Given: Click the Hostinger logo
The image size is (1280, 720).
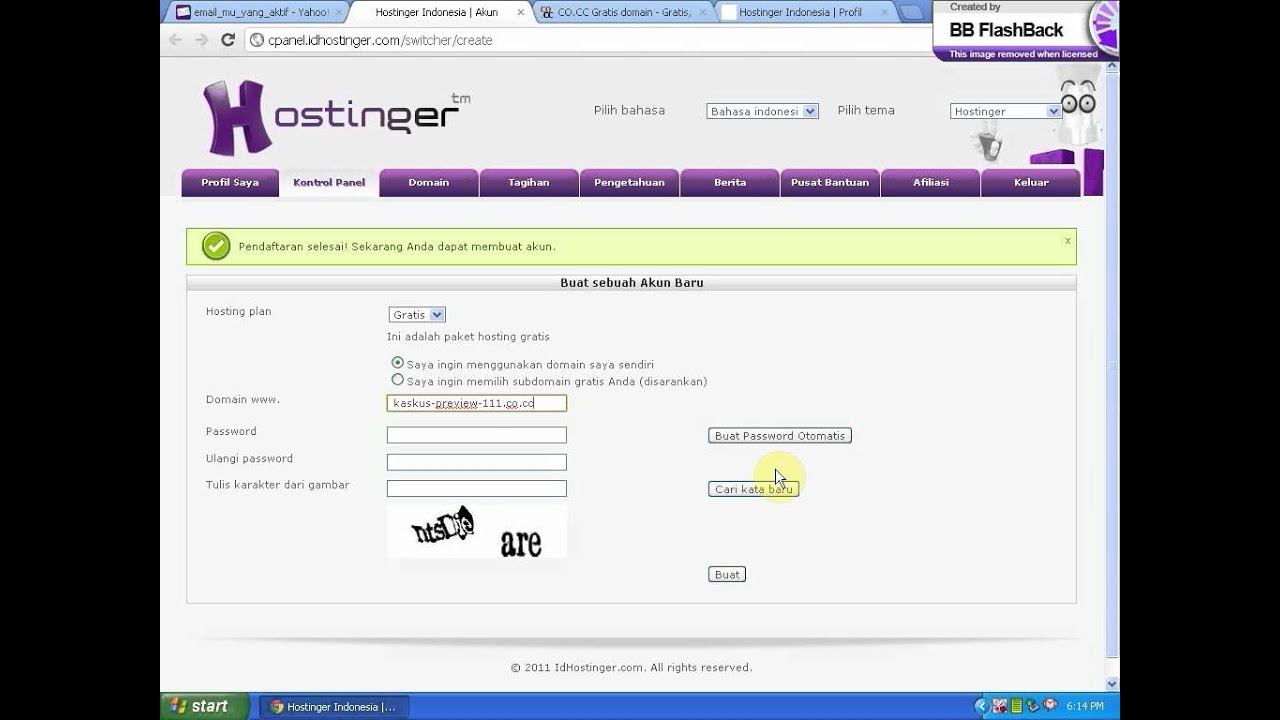Looking at the screenshot, I should tap(335, 116).
